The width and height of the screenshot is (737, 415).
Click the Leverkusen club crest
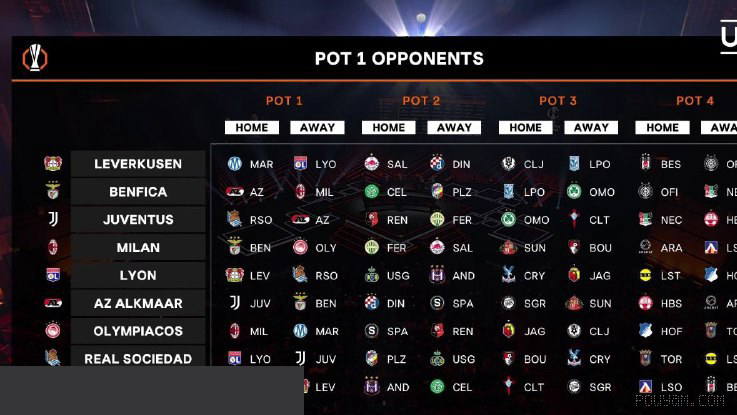(x=53, y=164)
